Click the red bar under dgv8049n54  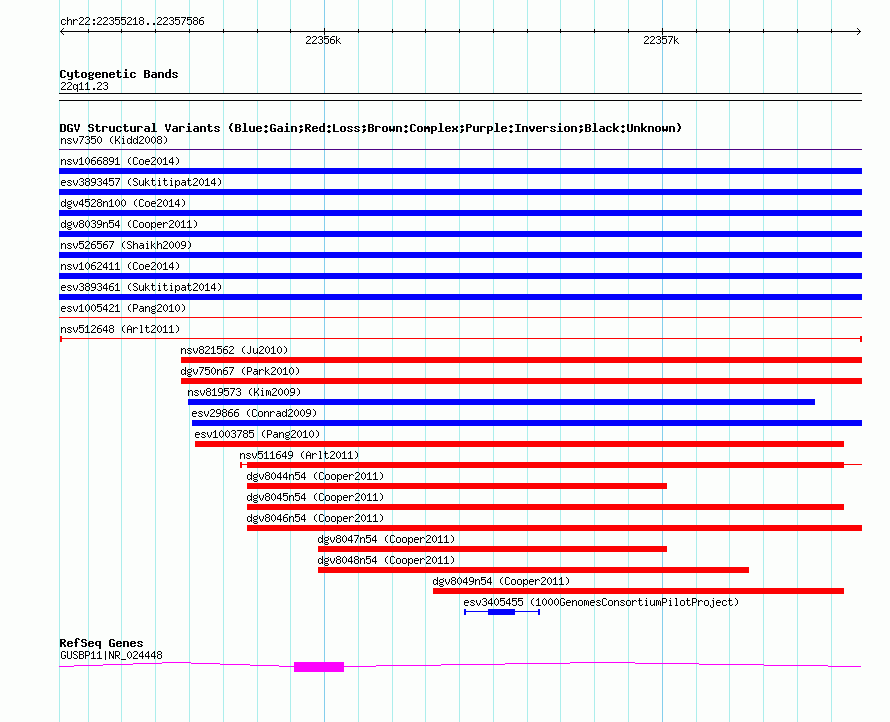[x=639, y=591]
